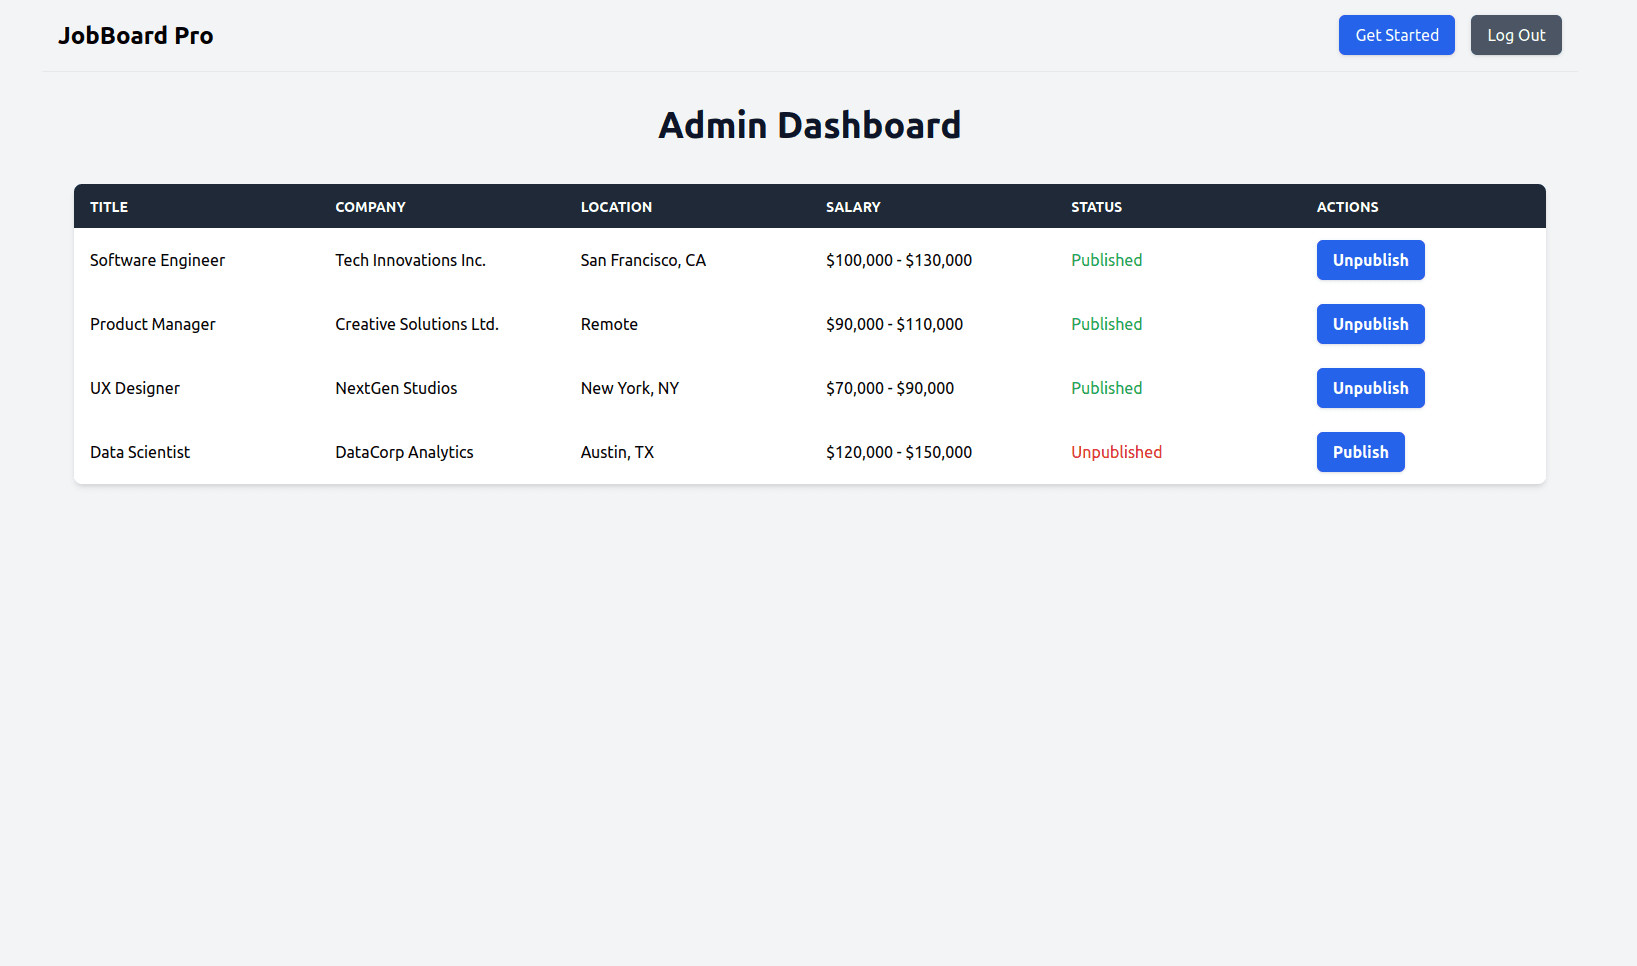Select the Published status for UX Designer
1637x966 pixels.
point(1106,388)
